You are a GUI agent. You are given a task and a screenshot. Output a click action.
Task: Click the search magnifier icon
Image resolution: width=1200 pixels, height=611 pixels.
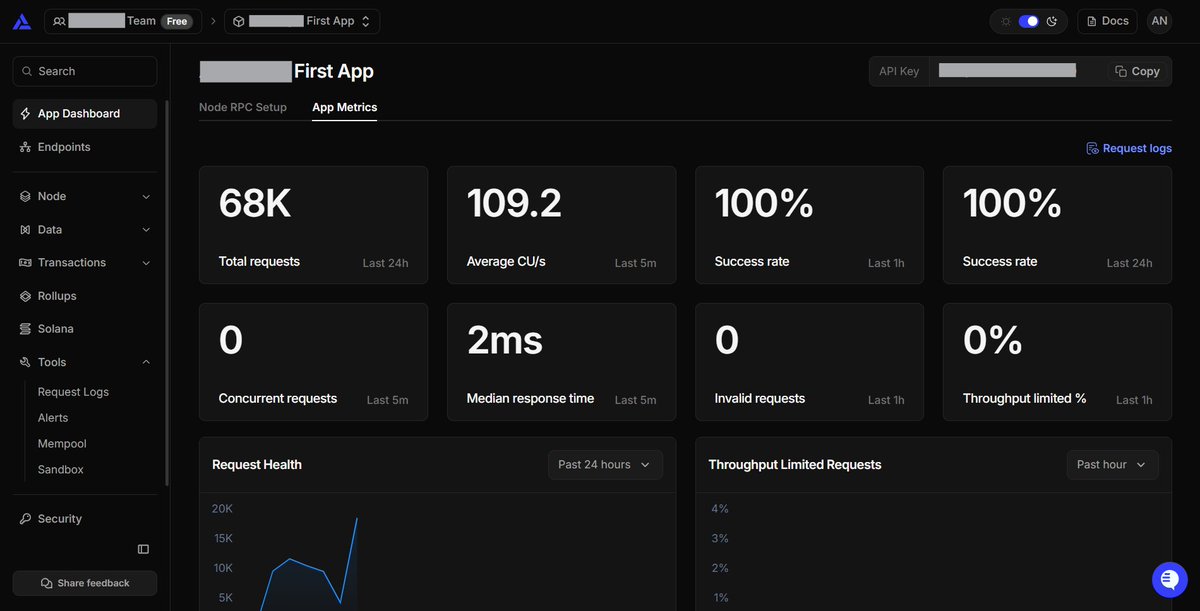27,71
